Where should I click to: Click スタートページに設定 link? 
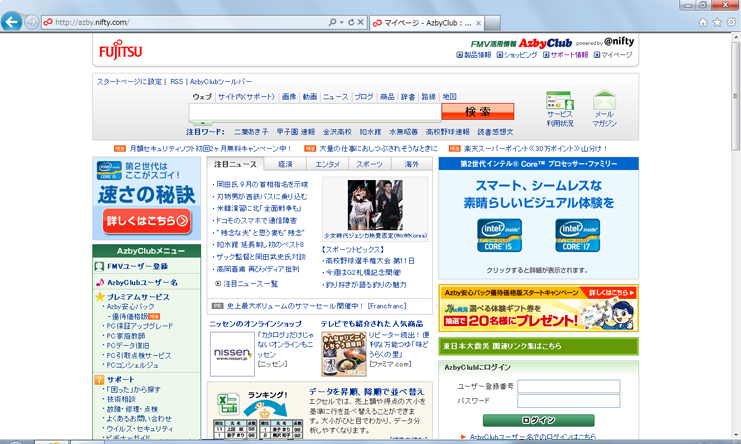tap(129, 82)
